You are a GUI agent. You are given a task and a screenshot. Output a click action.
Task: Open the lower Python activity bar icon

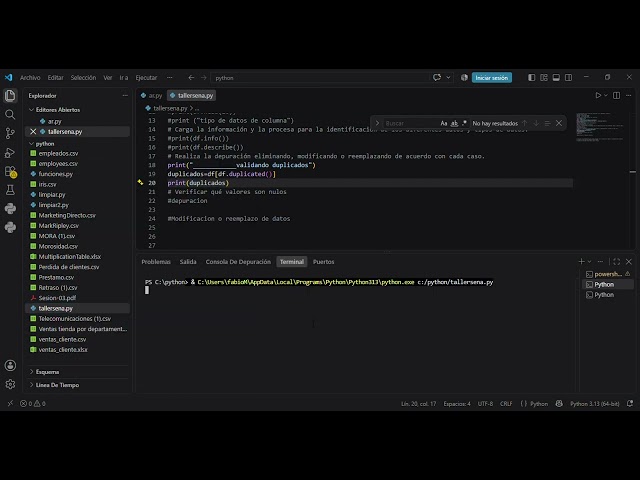point(10,227)
